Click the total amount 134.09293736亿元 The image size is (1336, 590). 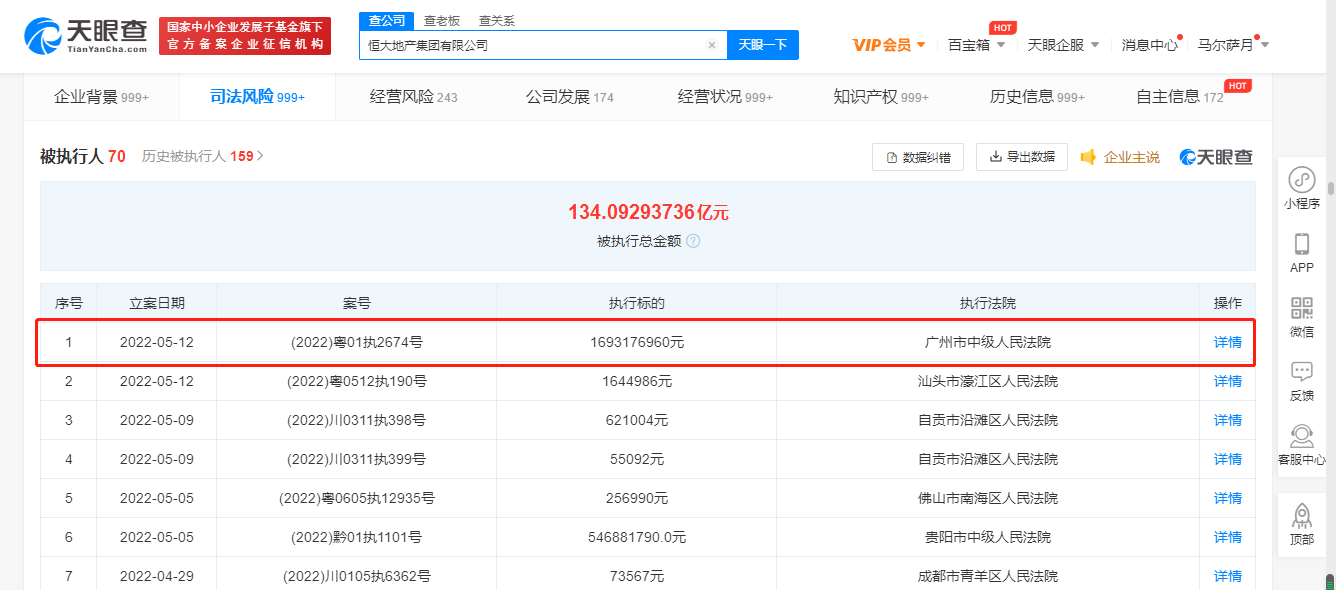tap(648, 212)
